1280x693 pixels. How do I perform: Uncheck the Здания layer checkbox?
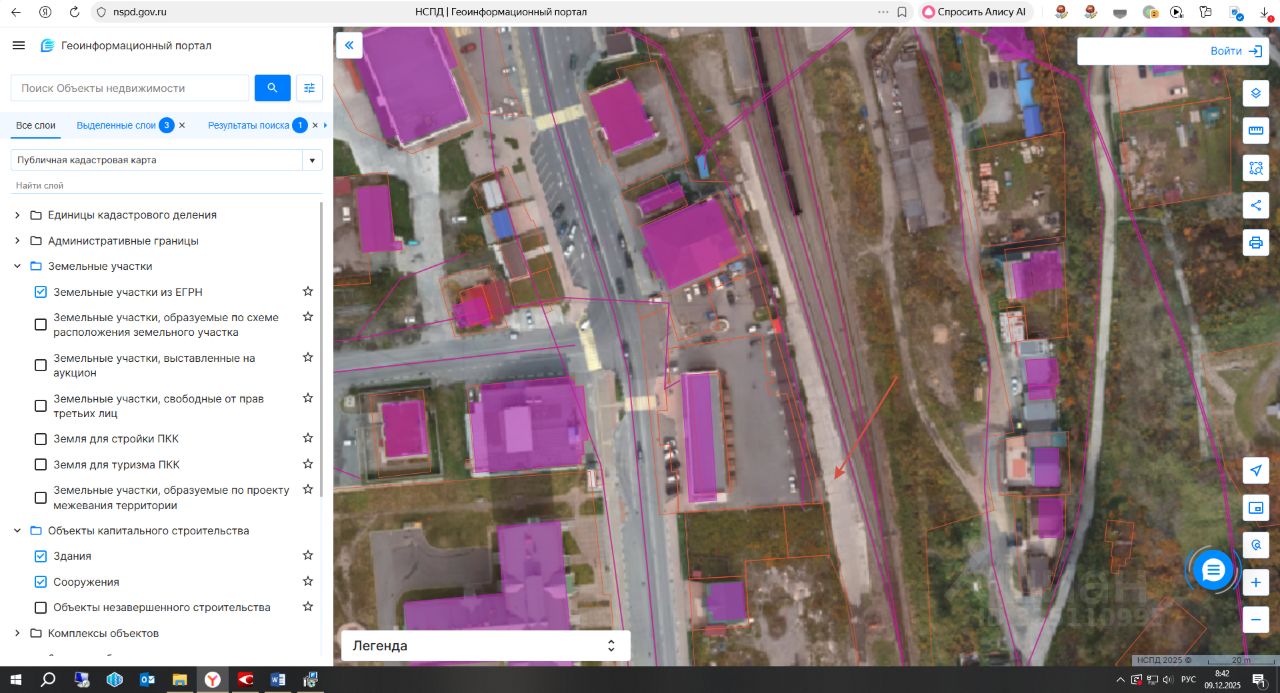click(x=41, y=556)
